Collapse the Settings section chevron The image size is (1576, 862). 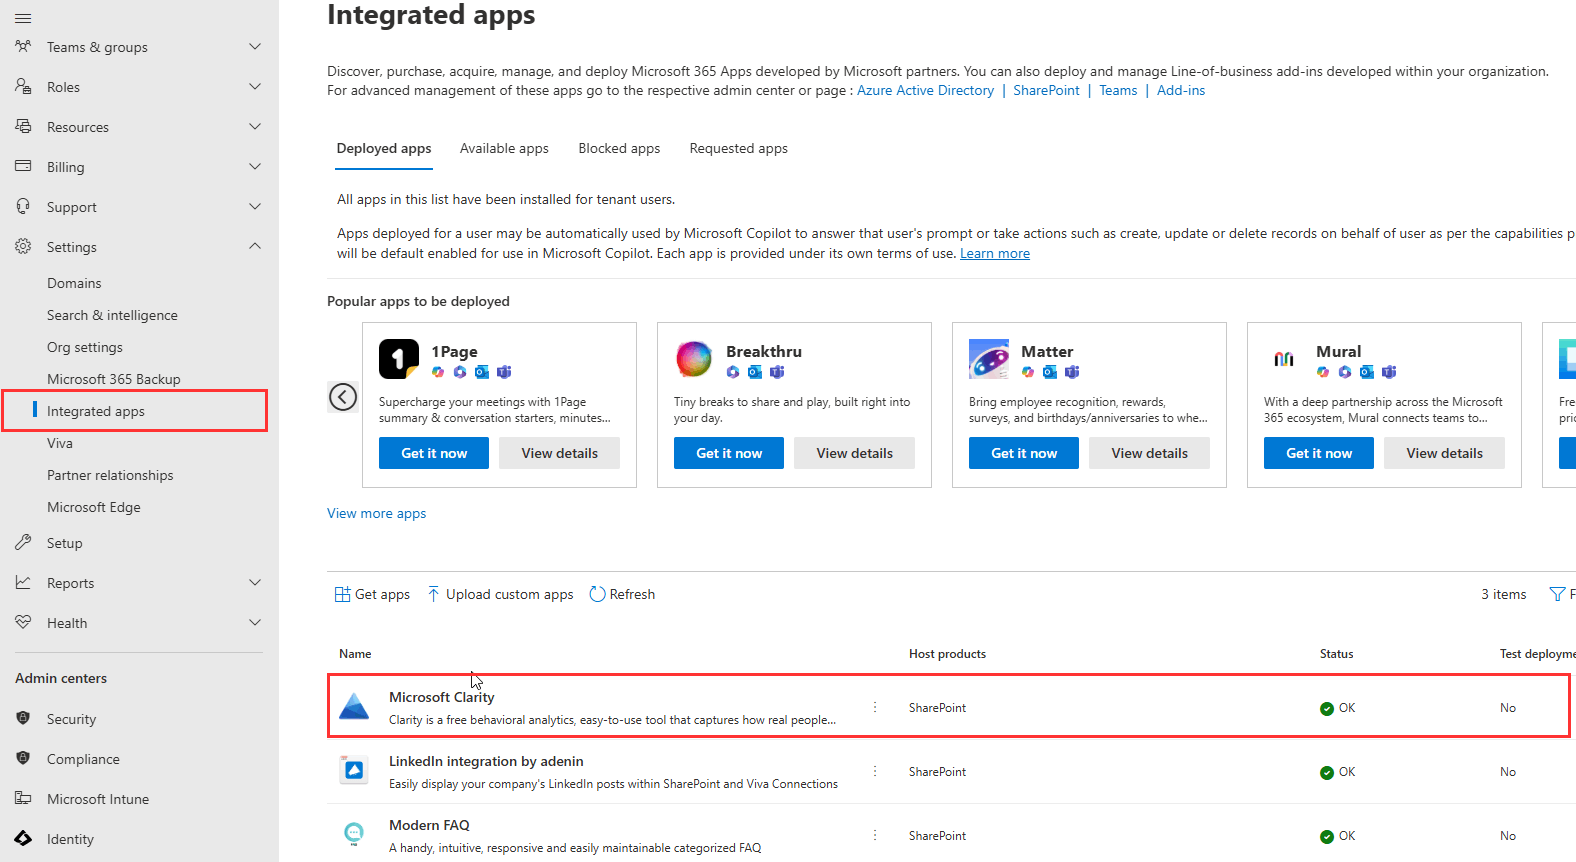[255, 246]
